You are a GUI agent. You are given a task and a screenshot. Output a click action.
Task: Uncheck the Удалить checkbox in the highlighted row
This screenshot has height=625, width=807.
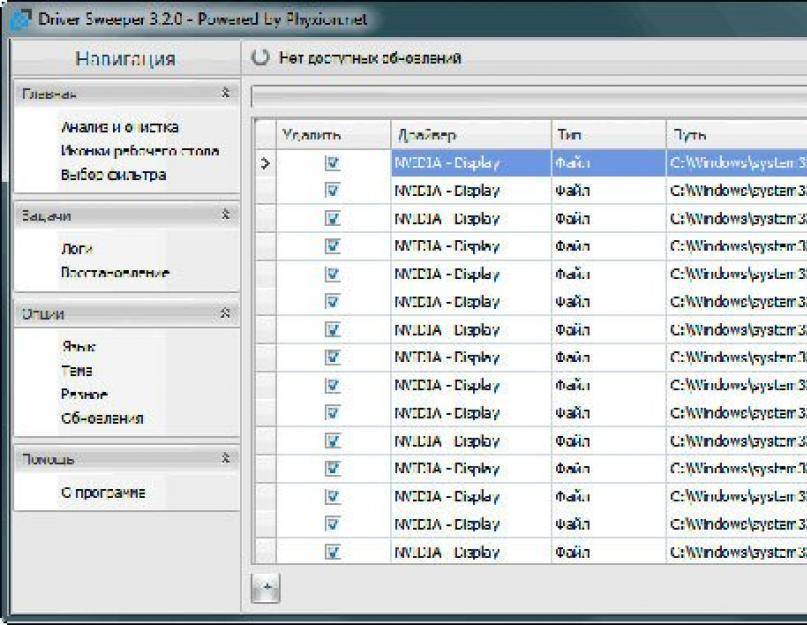click(332, 163)
